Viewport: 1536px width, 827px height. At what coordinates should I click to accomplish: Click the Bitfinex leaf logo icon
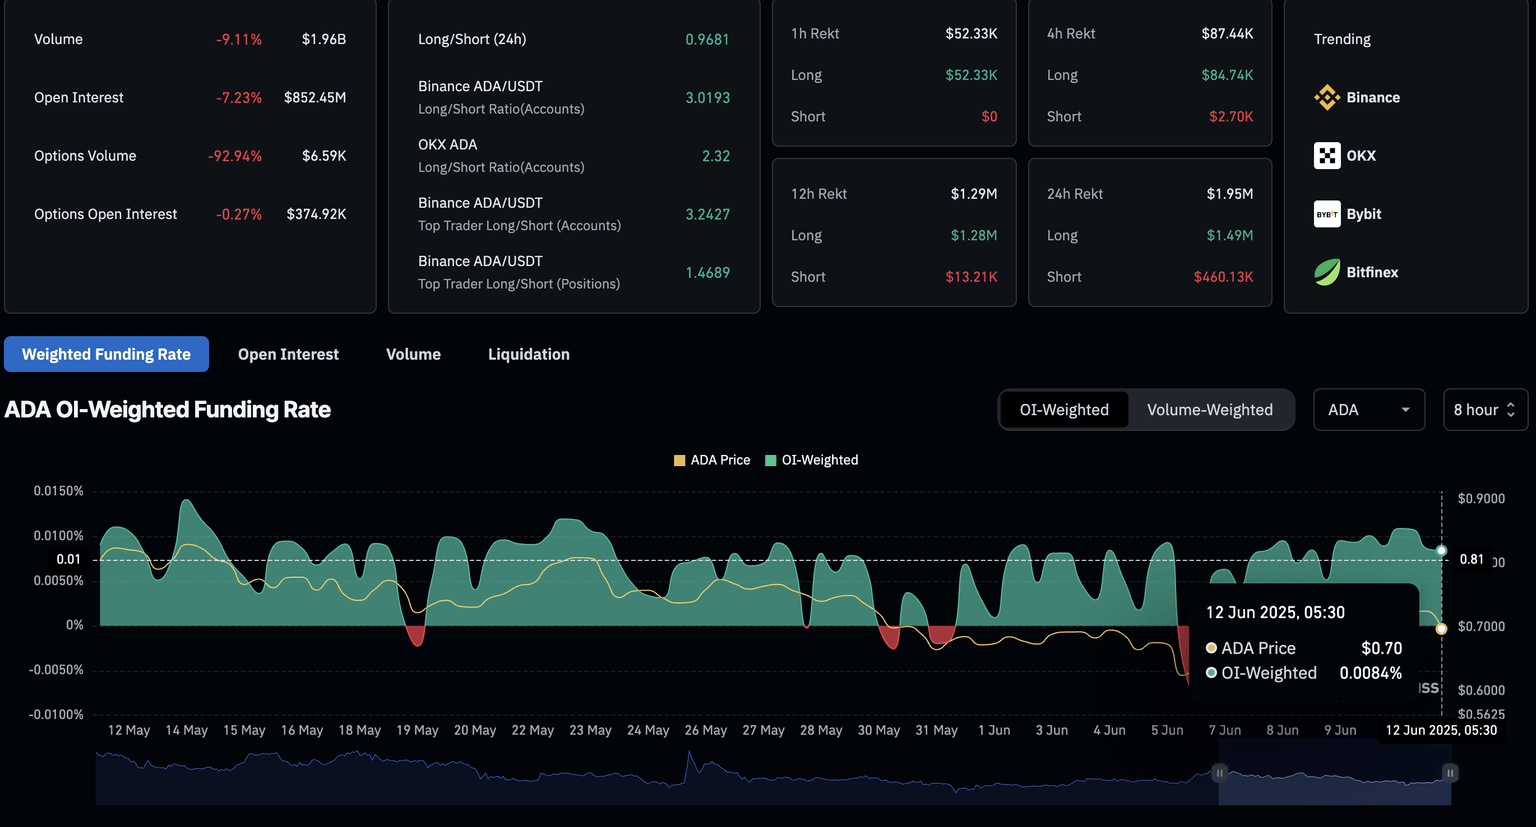[1326, 272]
